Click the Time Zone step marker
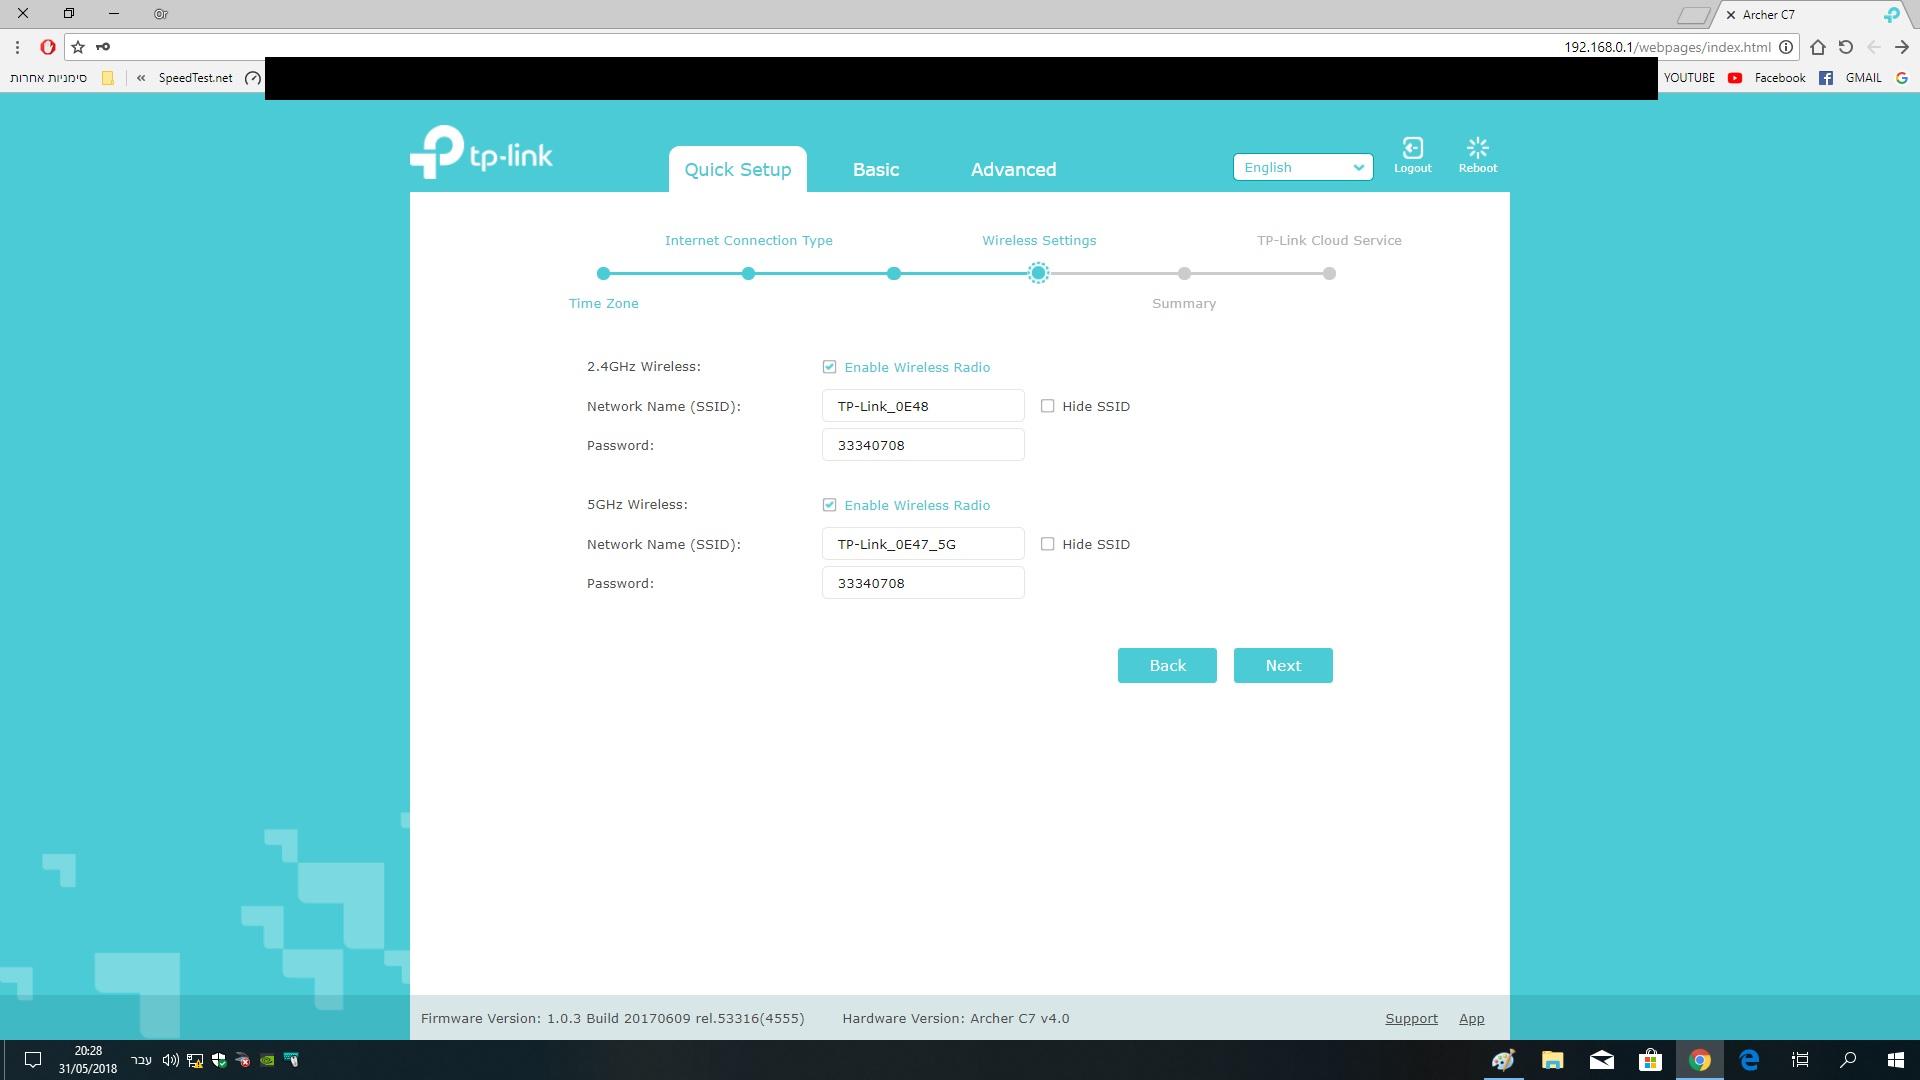Screen dimensions: 1920x1080 [603, 273]
